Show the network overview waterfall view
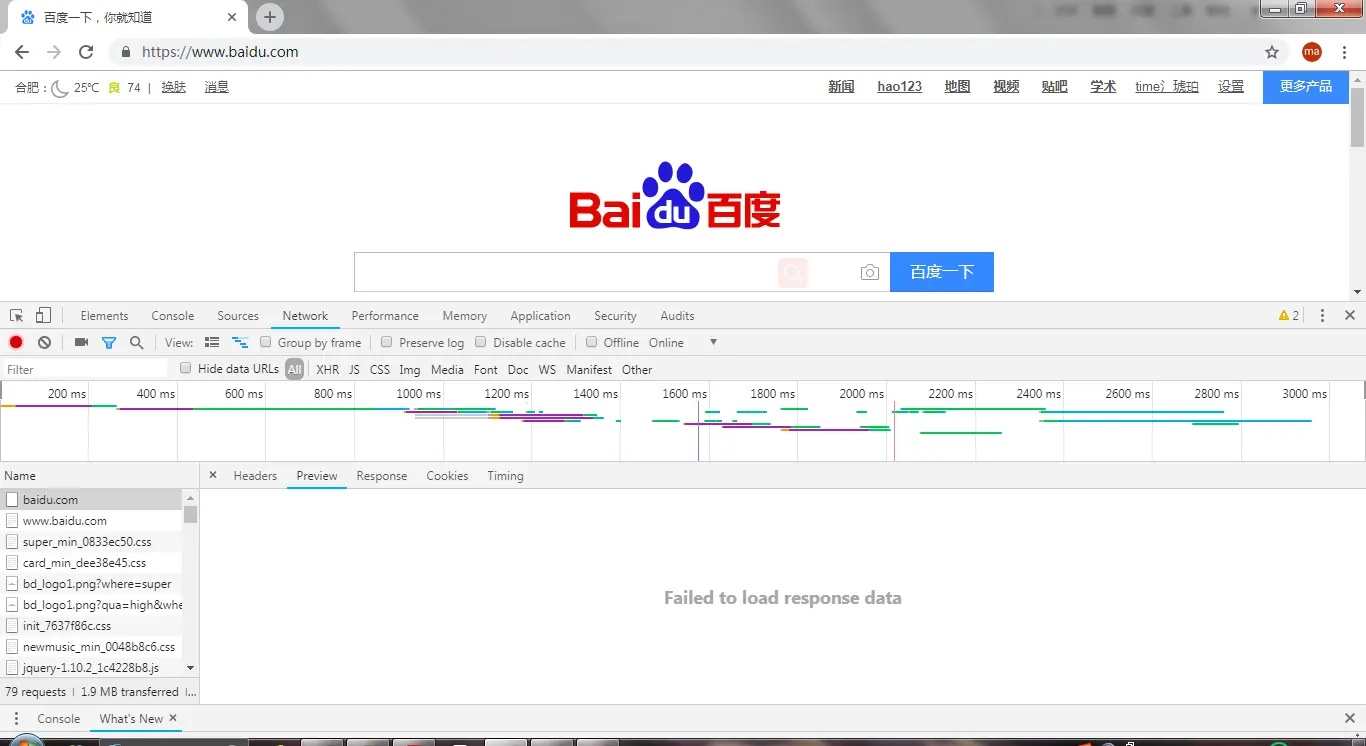Screen dimensions: 1366x746 click(240, 342)
